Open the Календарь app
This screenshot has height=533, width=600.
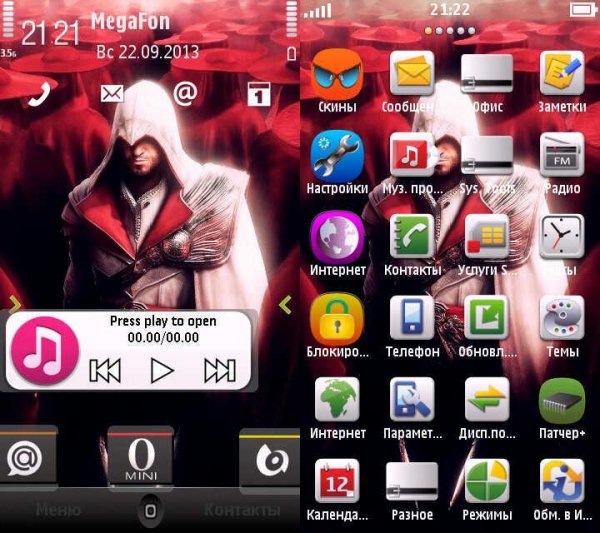pyautogui.click(x=337, y=481)
